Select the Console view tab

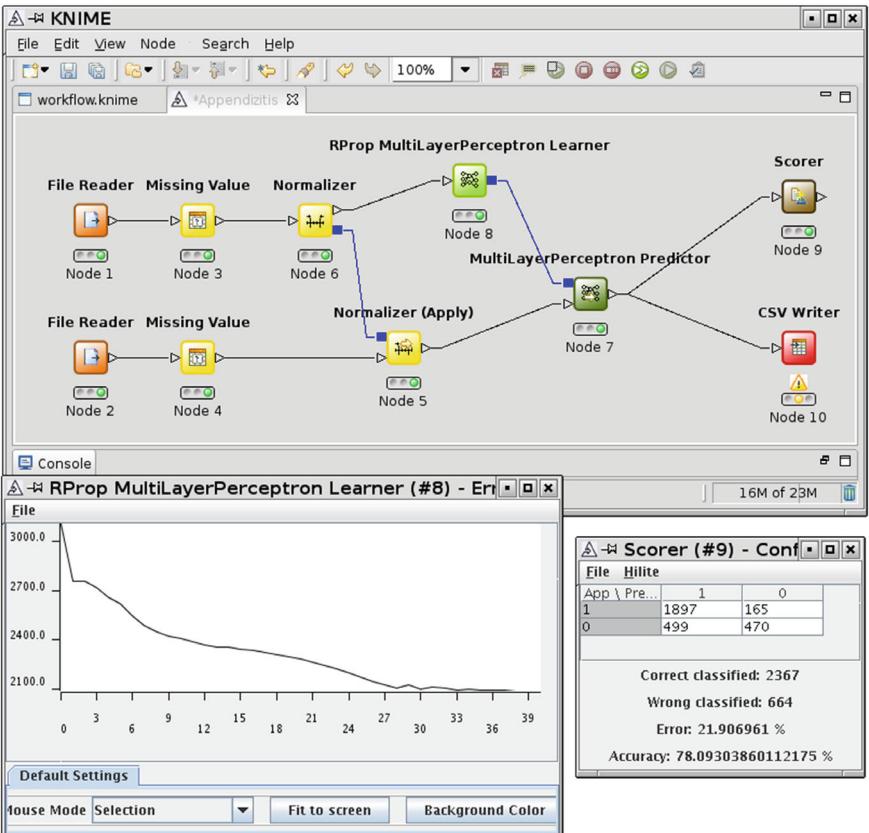56,464
